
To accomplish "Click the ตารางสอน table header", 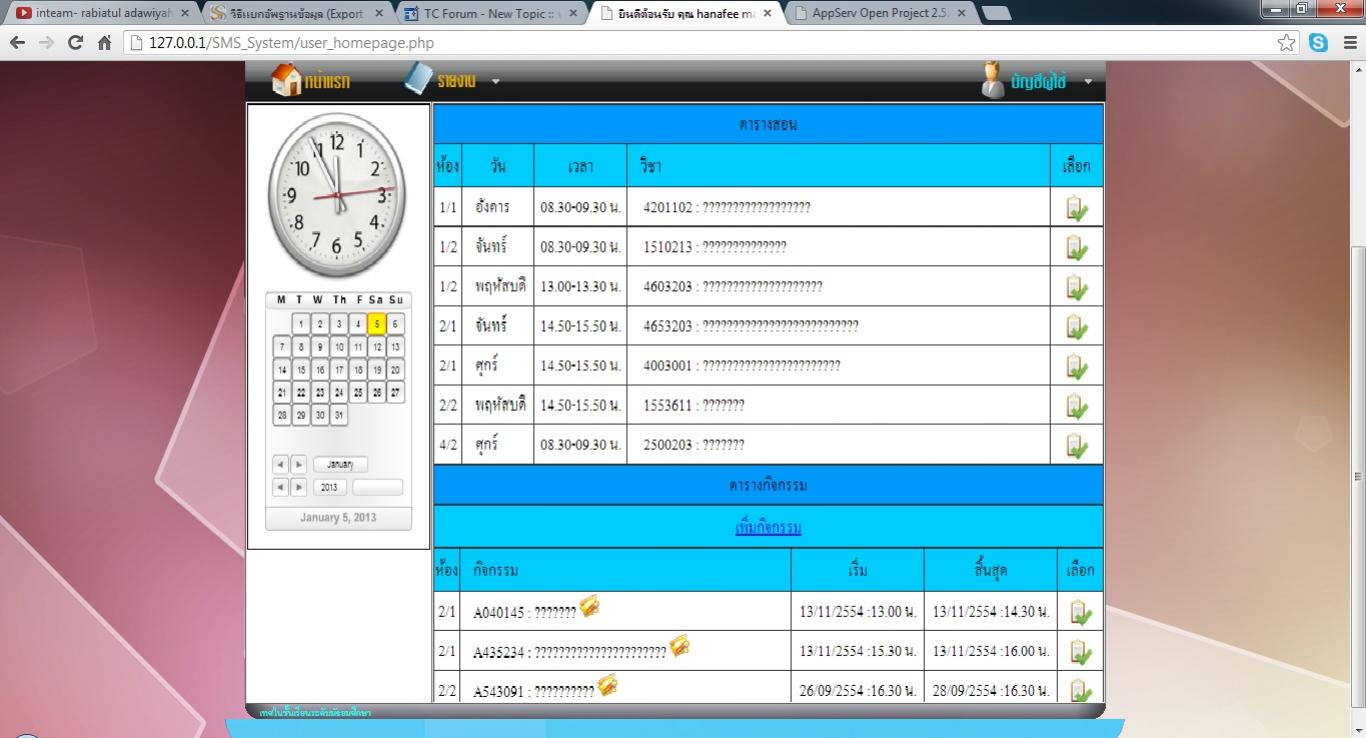I will point(768,125).
